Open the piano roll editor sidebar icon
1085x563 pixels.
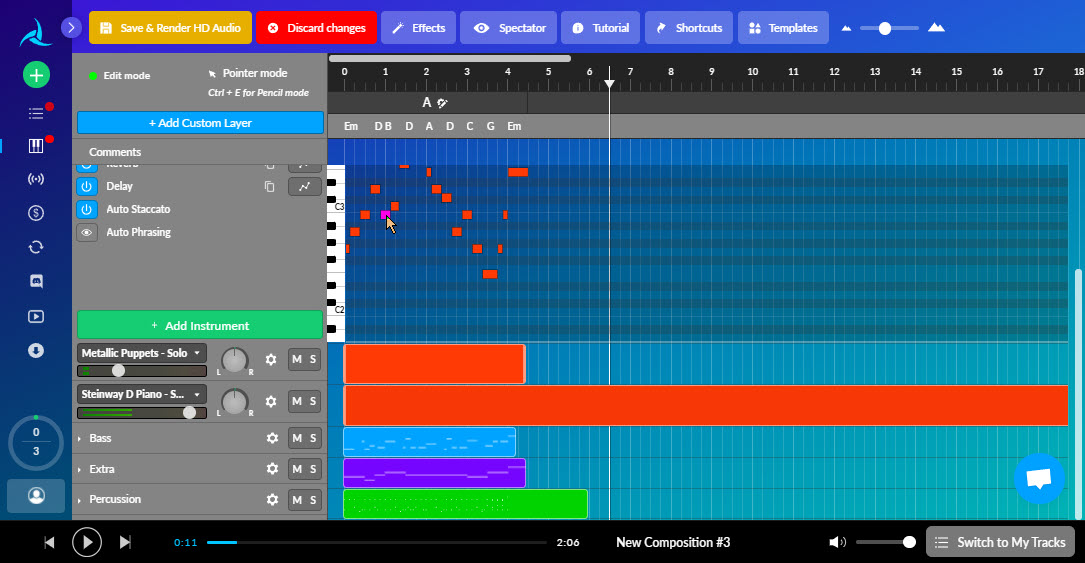click(x=36, y=146)
